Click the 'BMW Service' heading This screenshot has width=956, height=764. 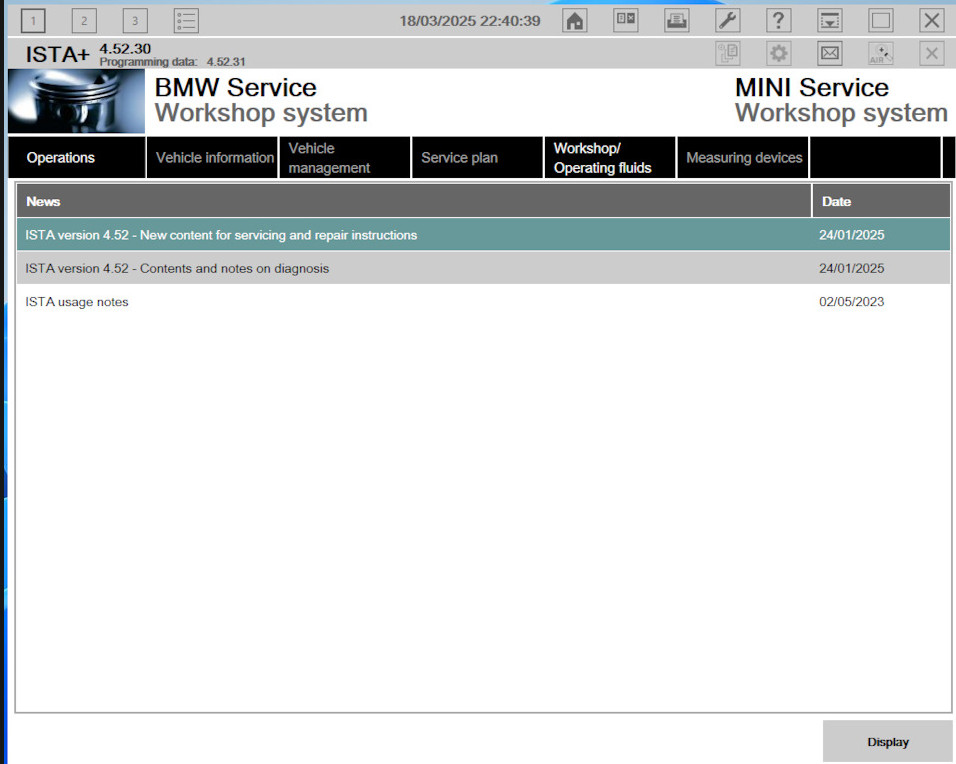(236, 88)
